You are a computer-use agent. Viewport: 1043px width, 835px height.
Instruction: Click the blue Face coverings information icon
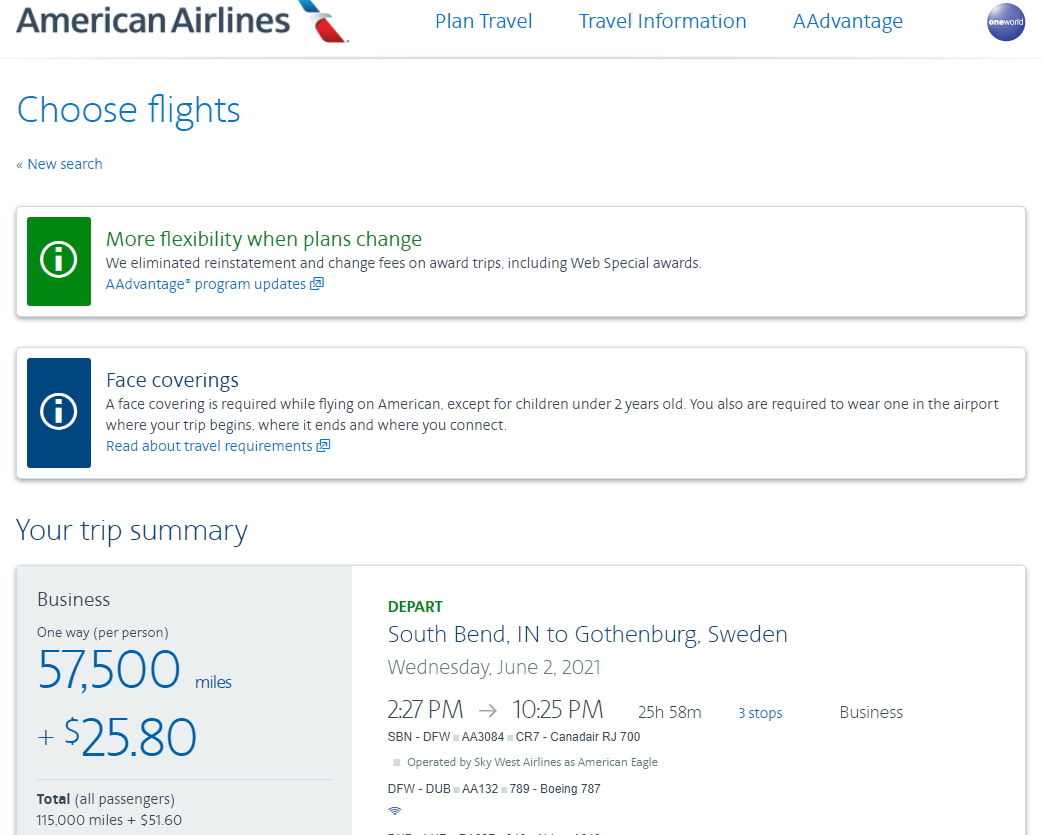pos(59,413)
